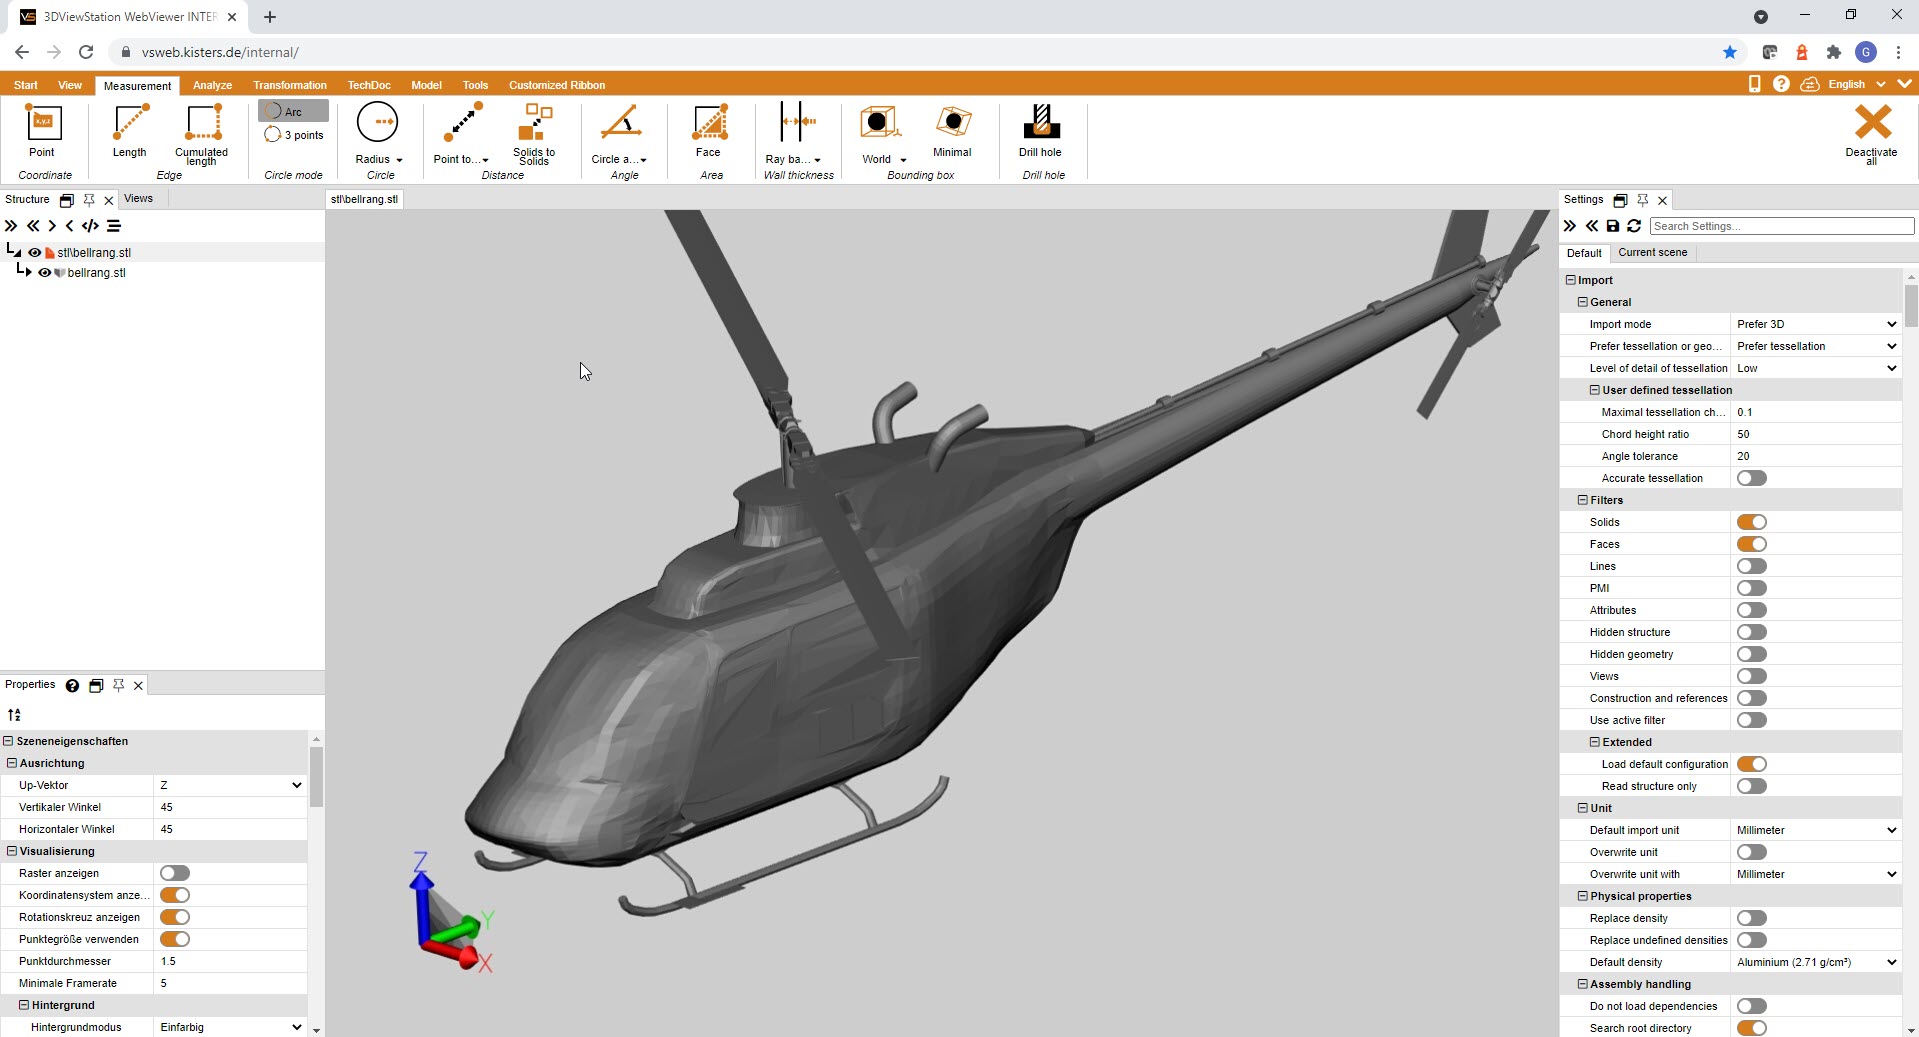Pin the Settings panel

[x=1642, y=200]
